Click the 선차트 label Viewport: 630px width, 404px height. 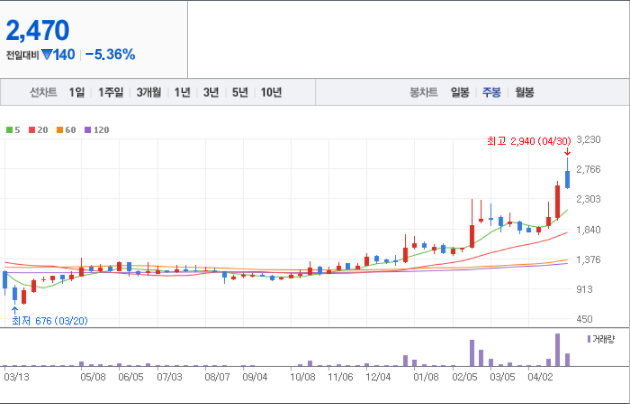click(x=43, y=92)
